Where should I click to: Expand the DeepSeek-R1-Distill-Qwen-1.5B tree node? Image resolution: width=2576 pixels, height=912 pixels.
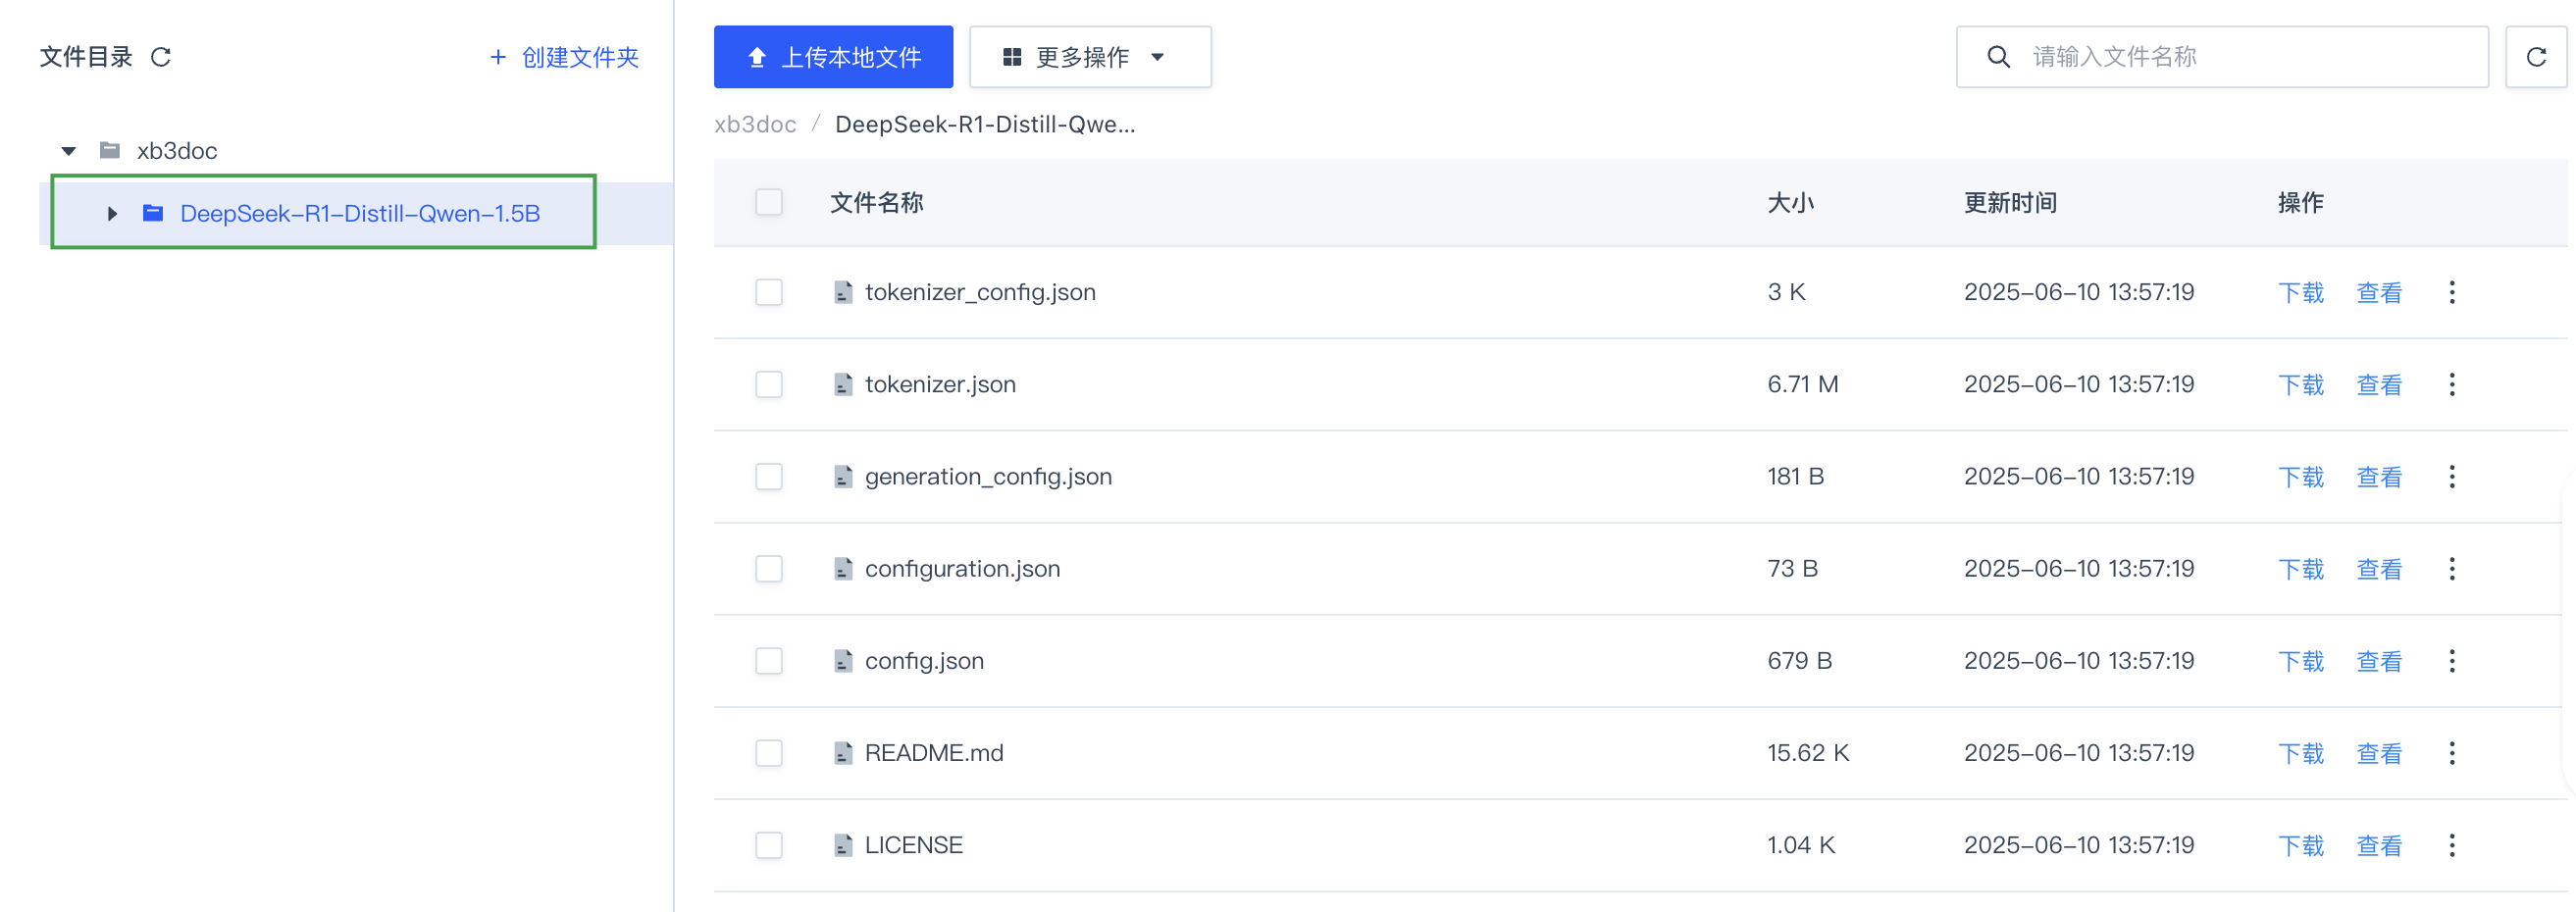coord(112,213)
